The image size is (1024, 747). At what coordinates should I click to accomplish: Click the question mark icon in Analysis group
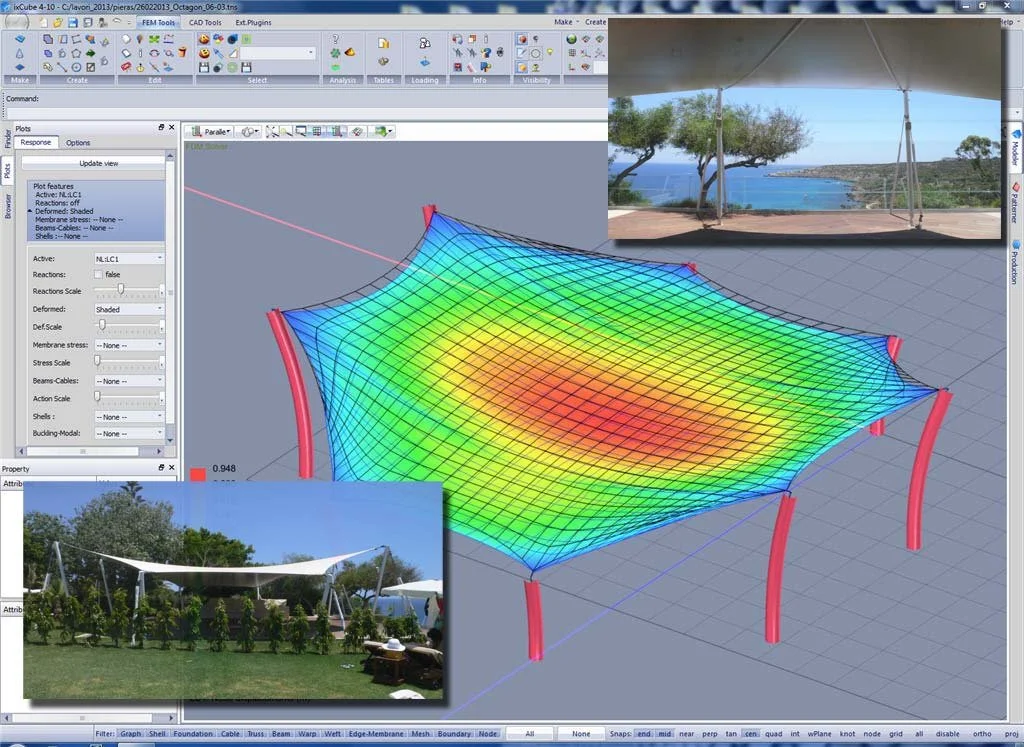335,39
